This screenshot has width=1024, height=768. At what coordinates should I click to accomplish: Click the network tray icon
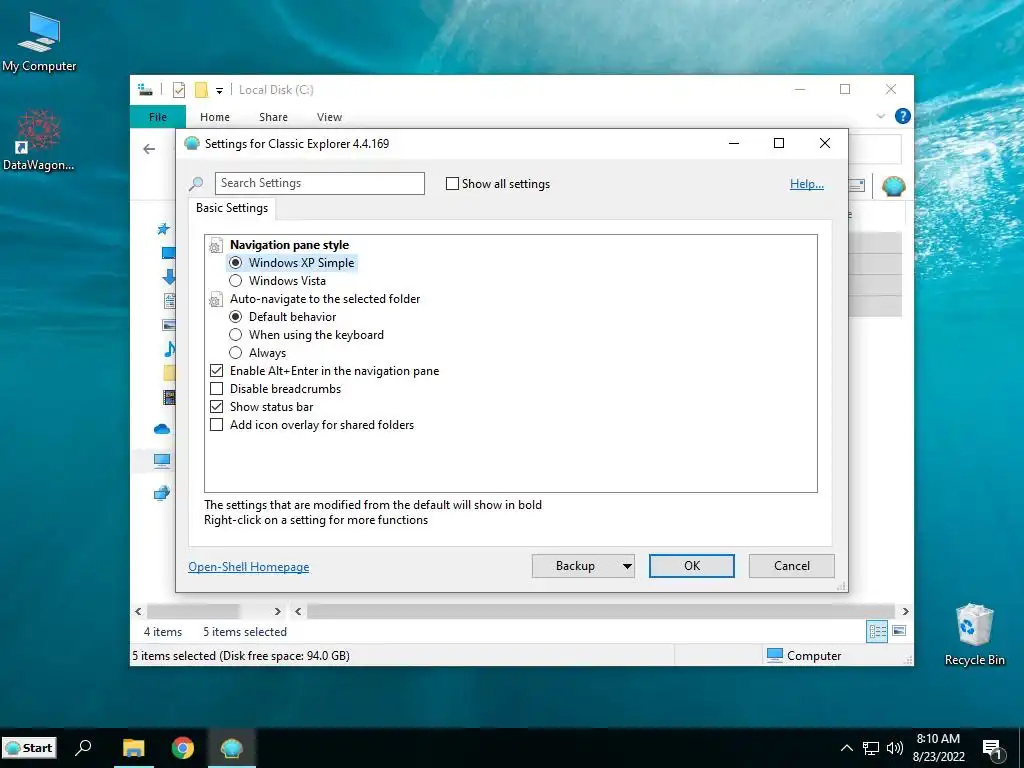pyautogui.click(x=871, y=748)
